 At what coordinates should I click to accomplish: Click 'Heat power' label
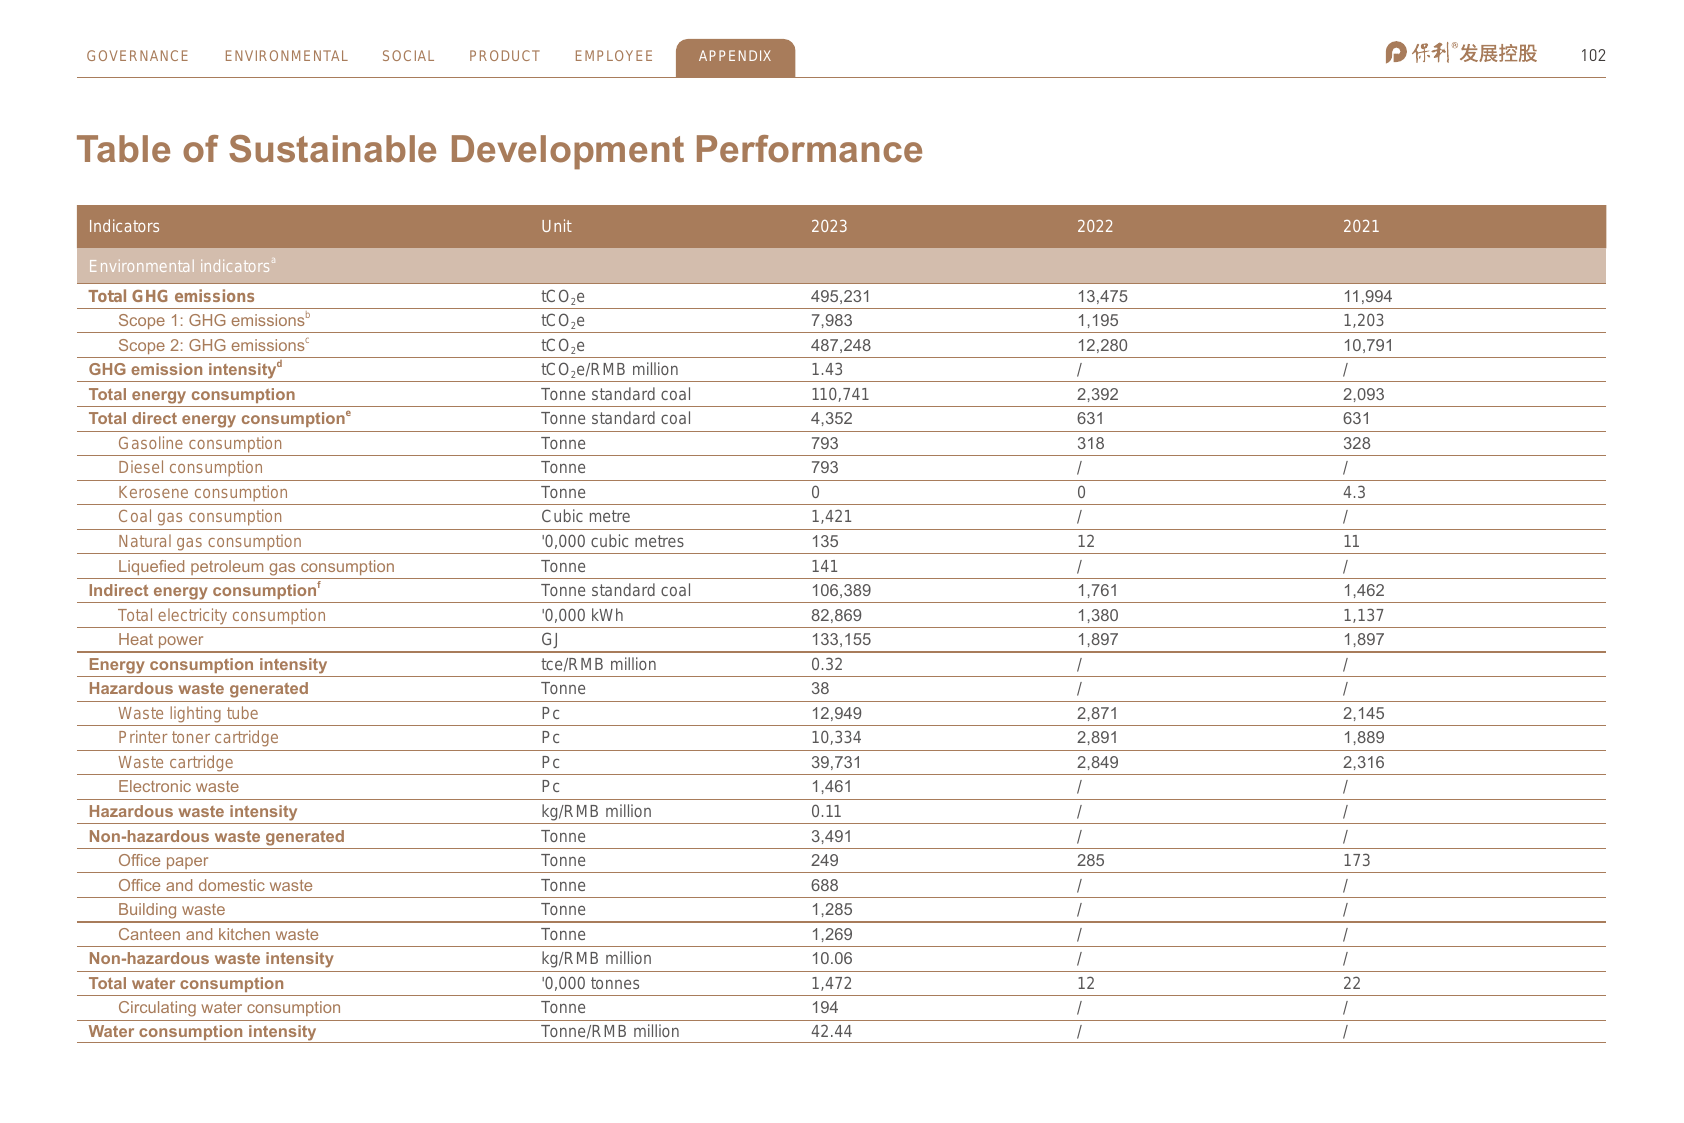[x=160, y=639]
